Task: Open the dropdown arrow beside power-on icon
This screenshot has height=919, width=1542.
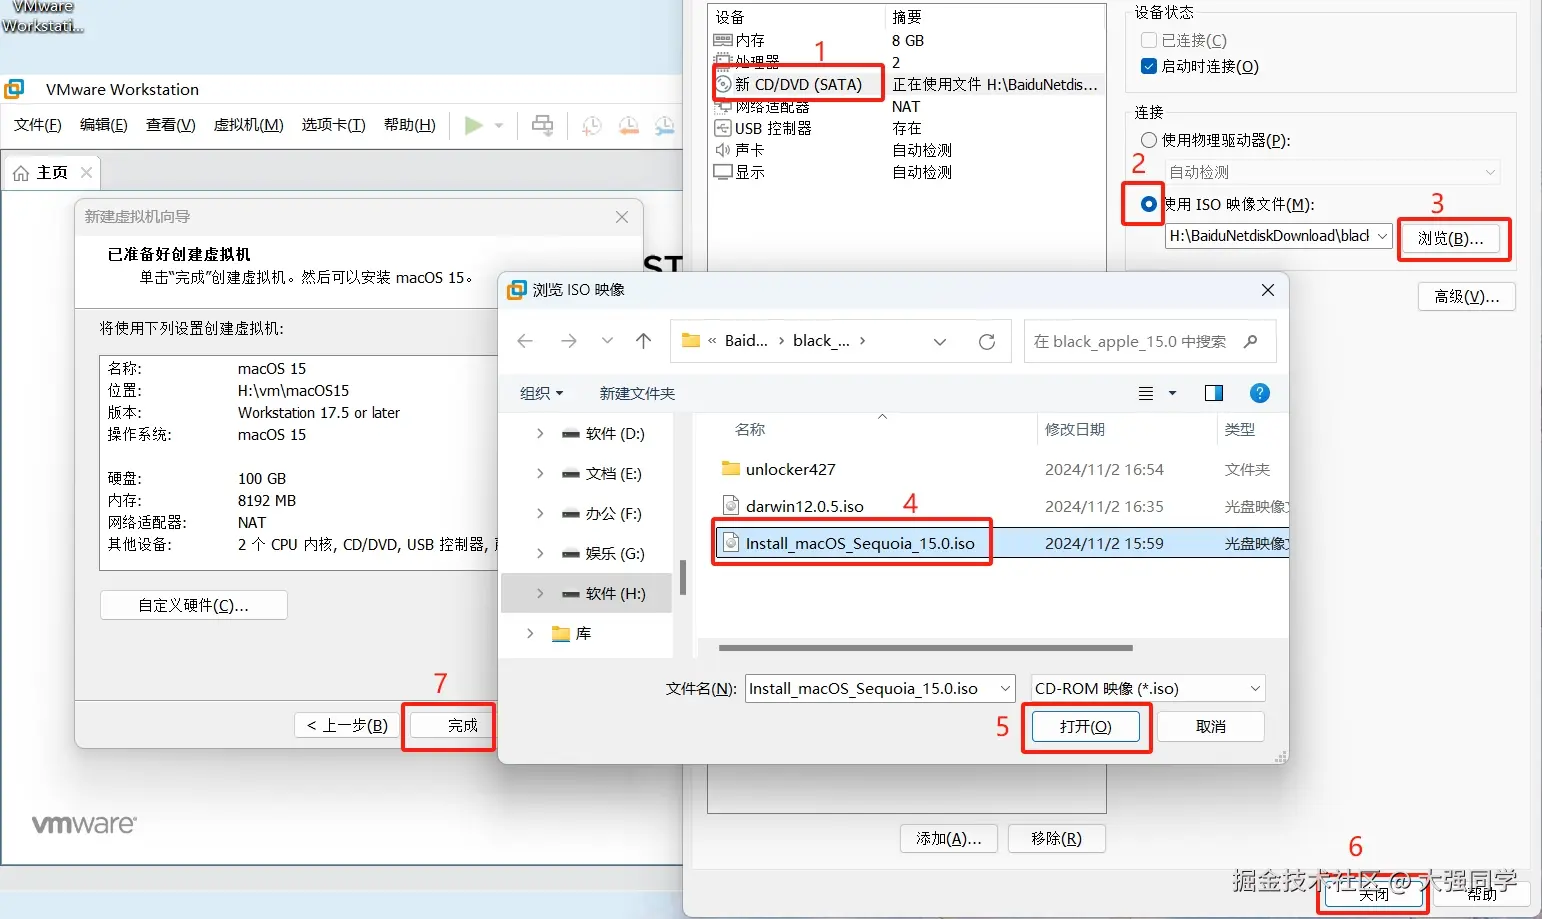Action: point(498,126)
